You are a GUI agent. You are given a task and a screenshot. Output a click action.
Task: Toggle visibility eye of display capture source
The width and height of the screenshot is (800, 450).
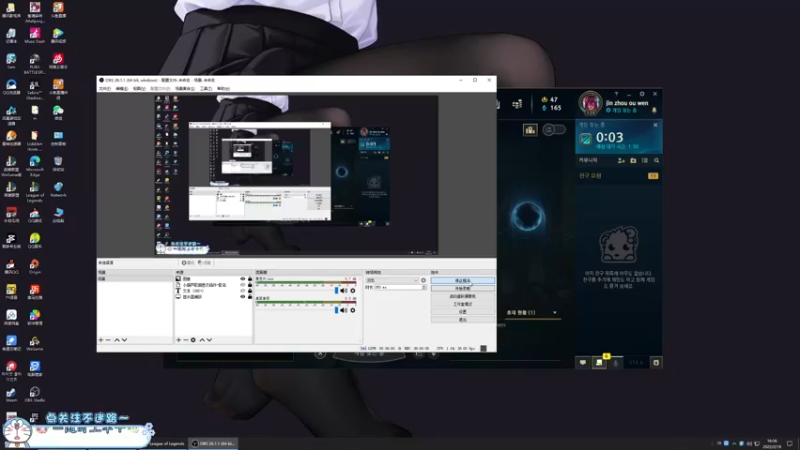243,296
